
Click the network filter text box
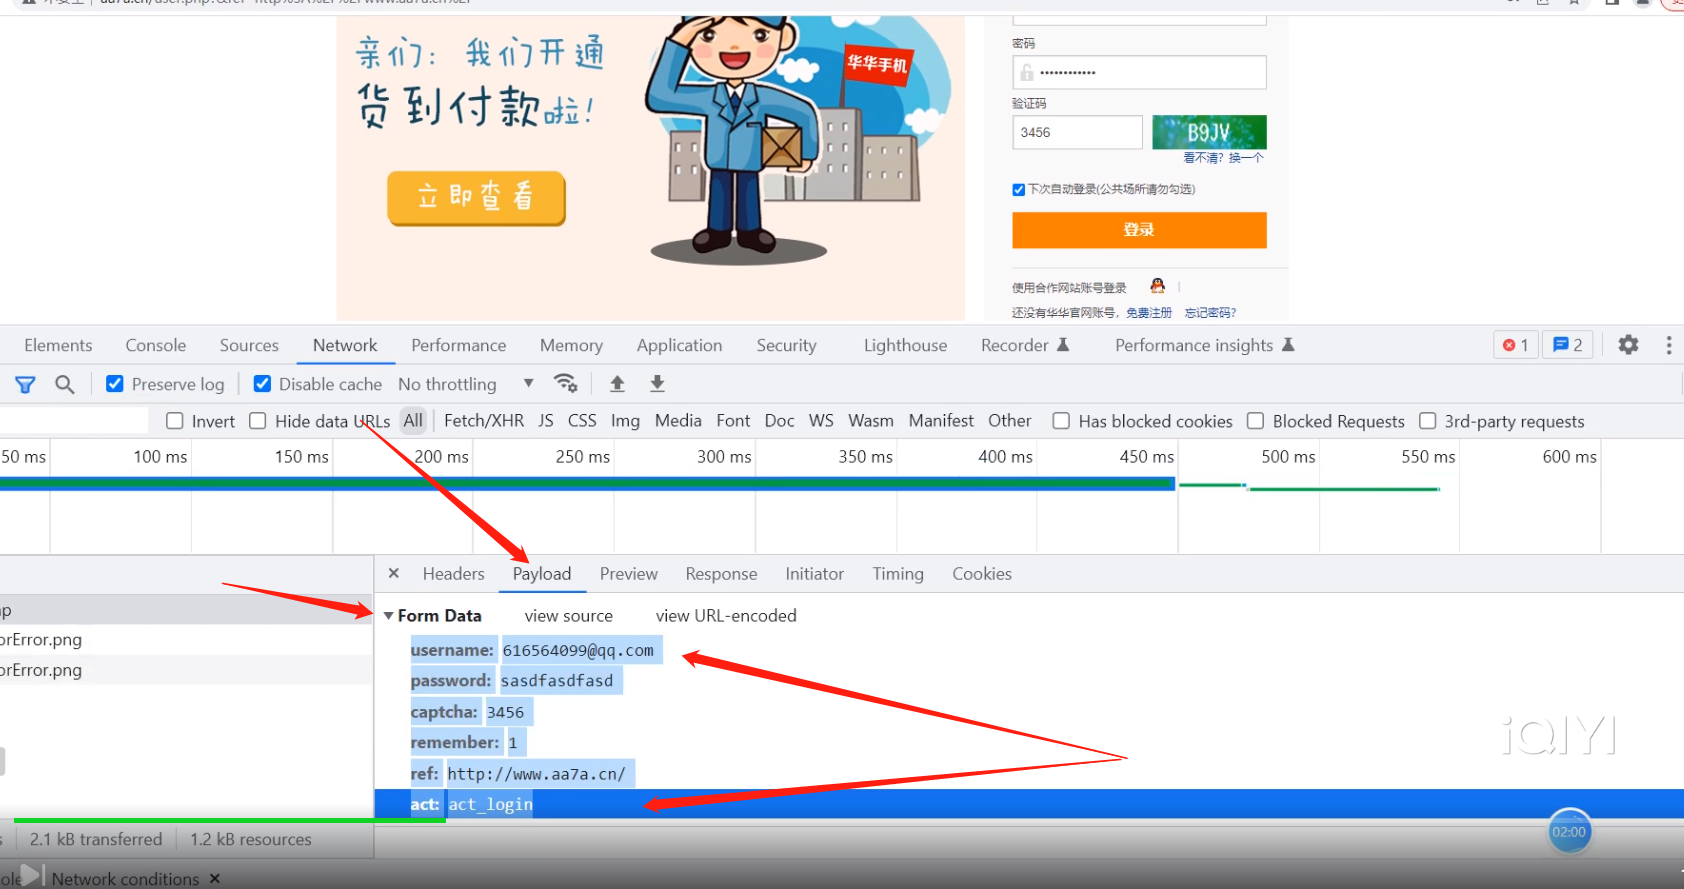point(74,421)
